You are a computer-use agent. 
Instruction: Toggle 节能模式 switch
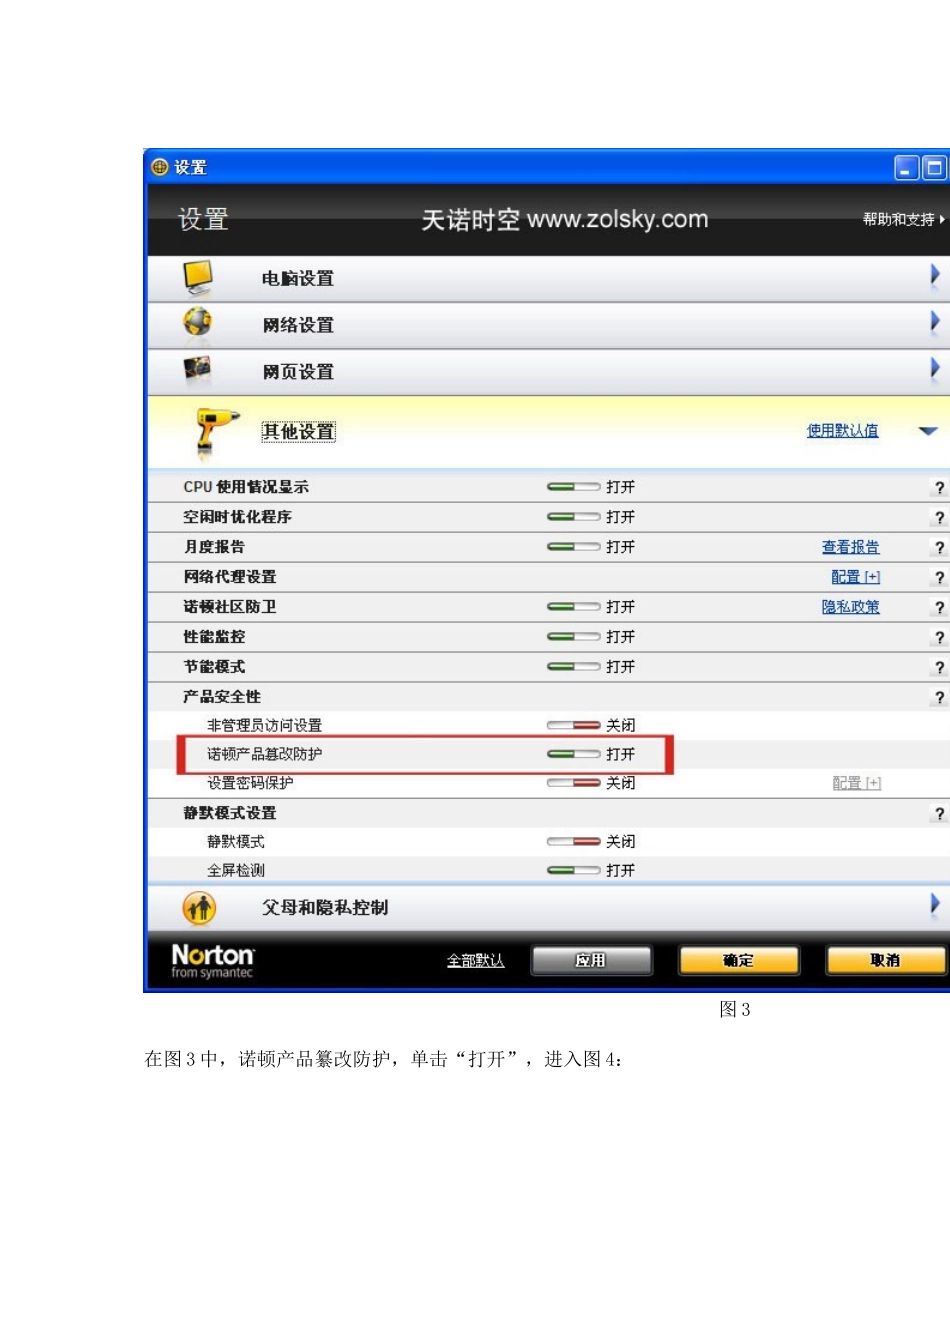[574, 667]
